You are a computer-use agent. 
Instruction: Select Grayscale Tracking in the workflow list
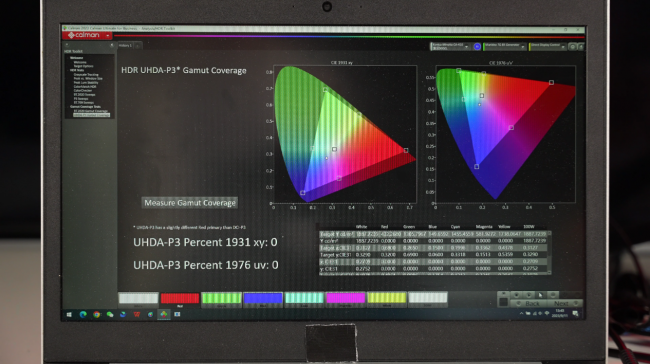click(x=86, y=74)
